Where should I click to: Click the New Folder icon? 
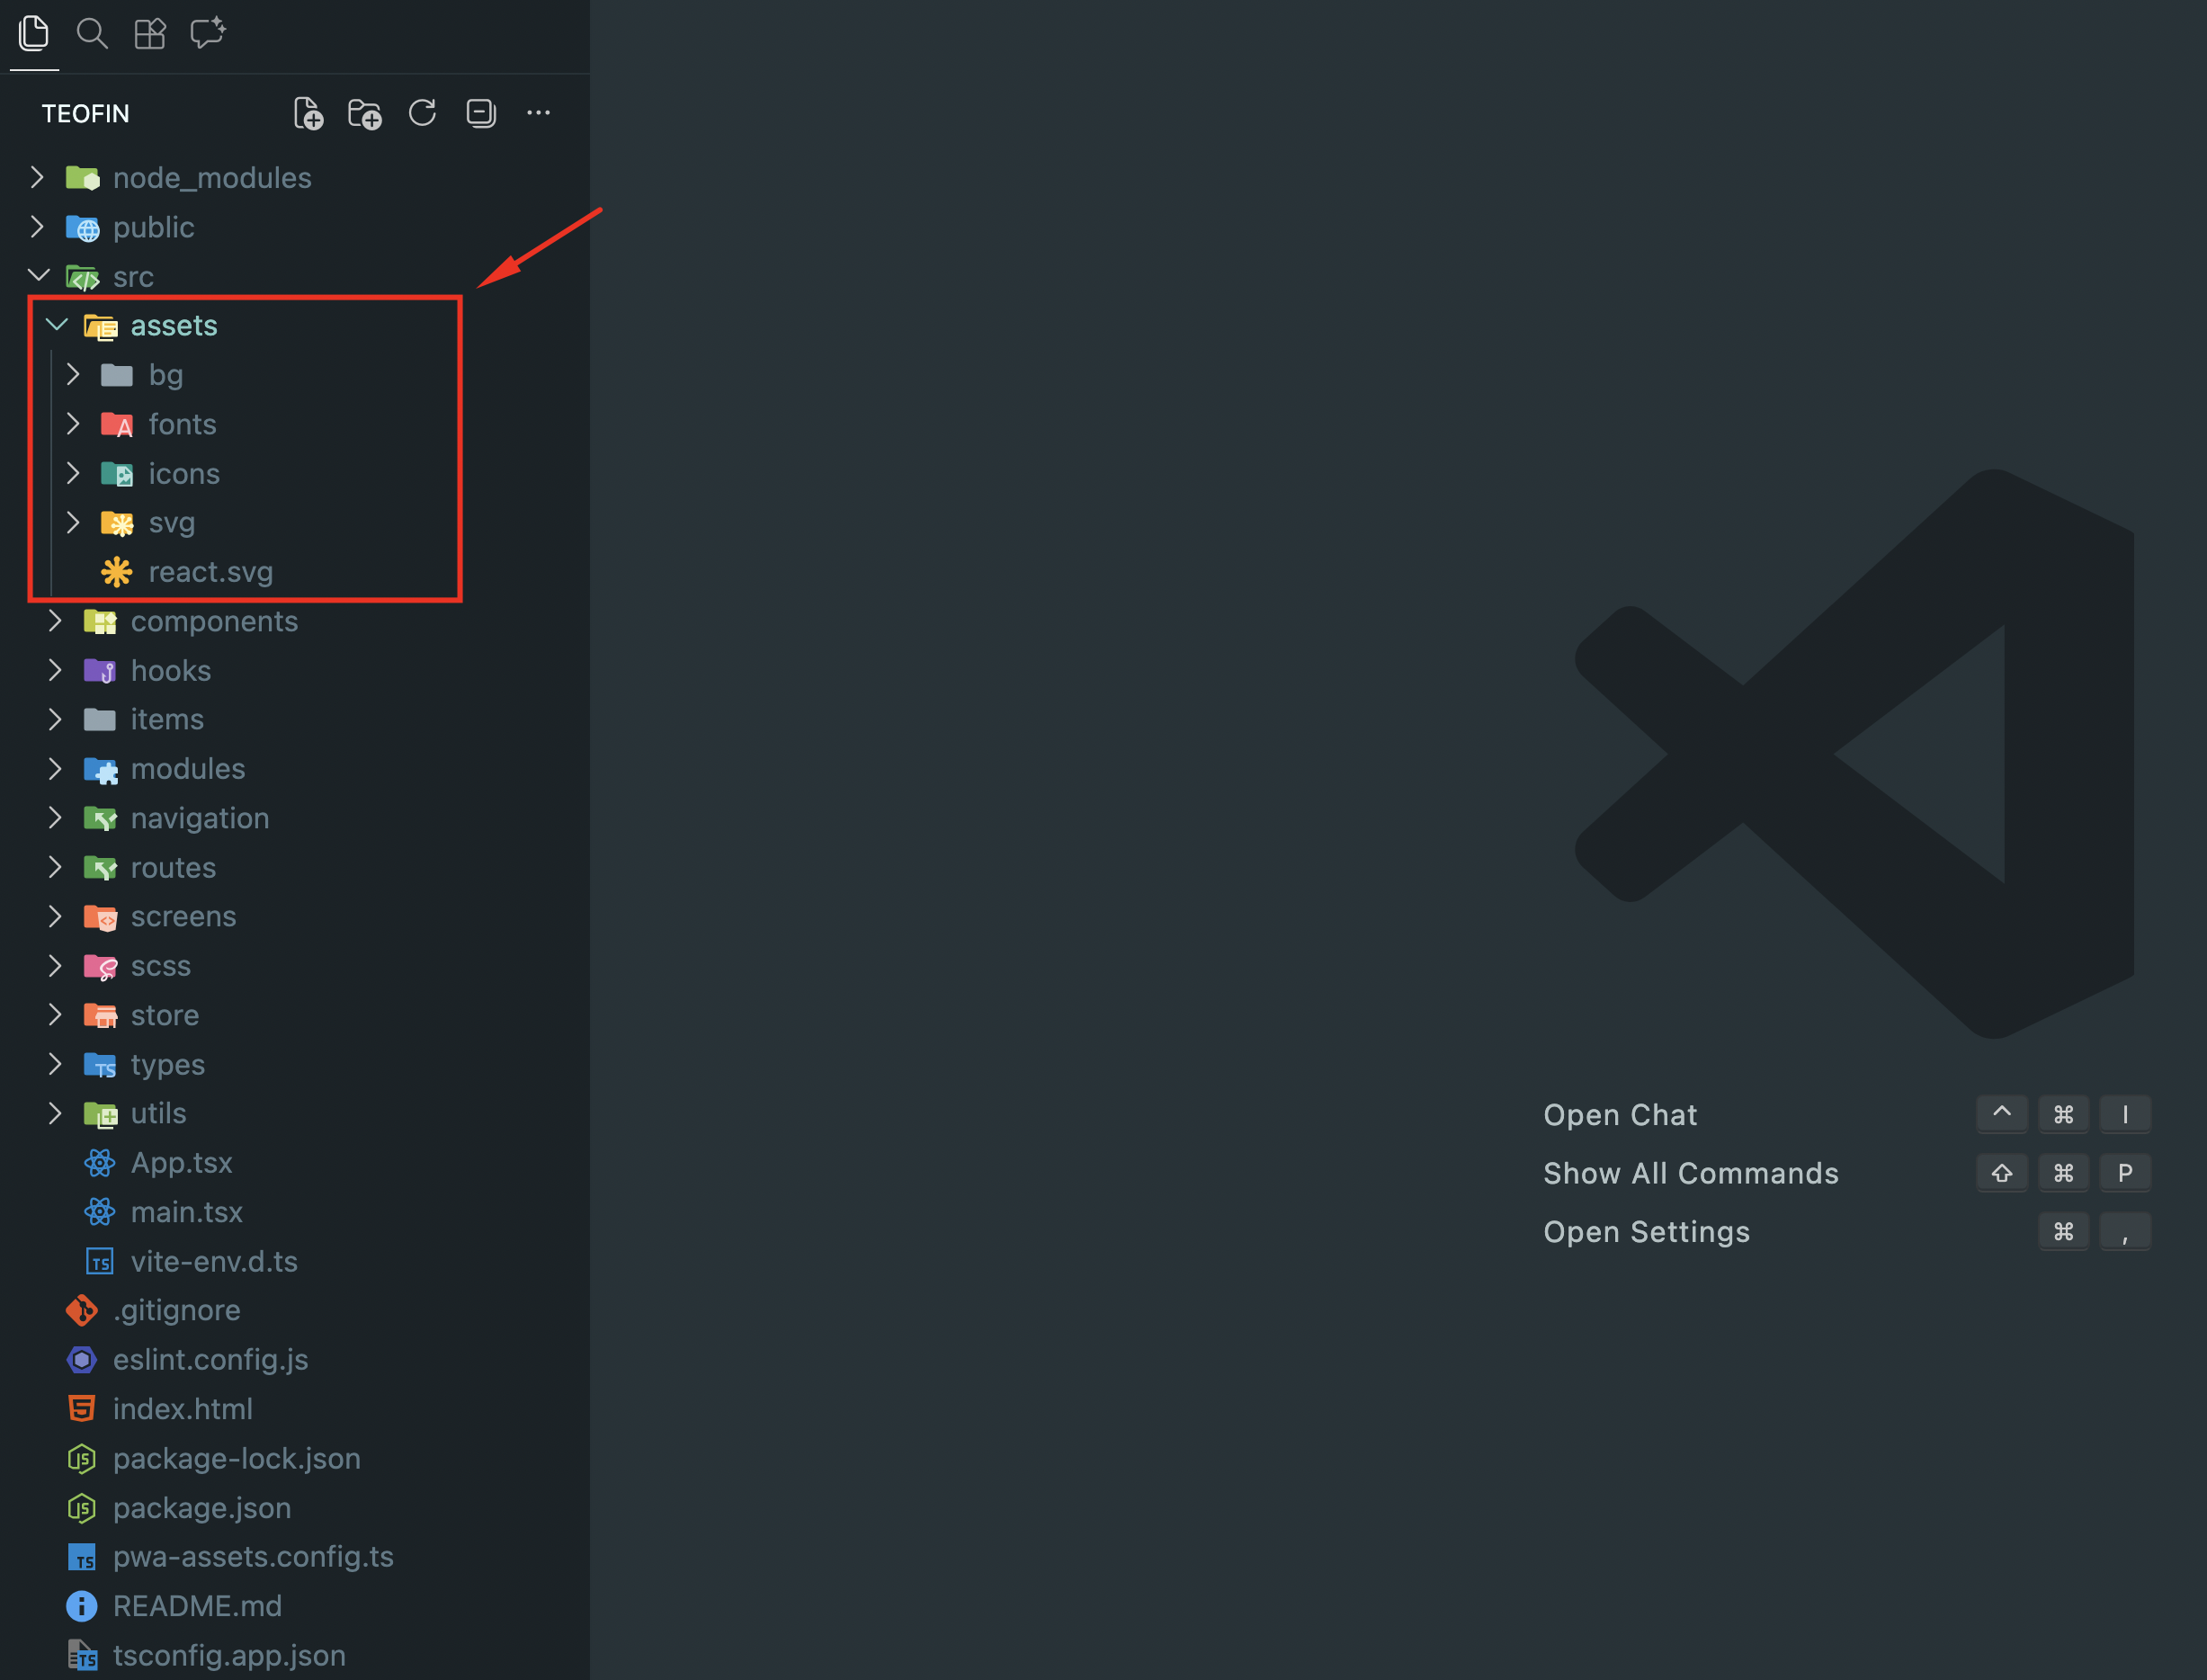pyautogui.click(x=365, y=114)
